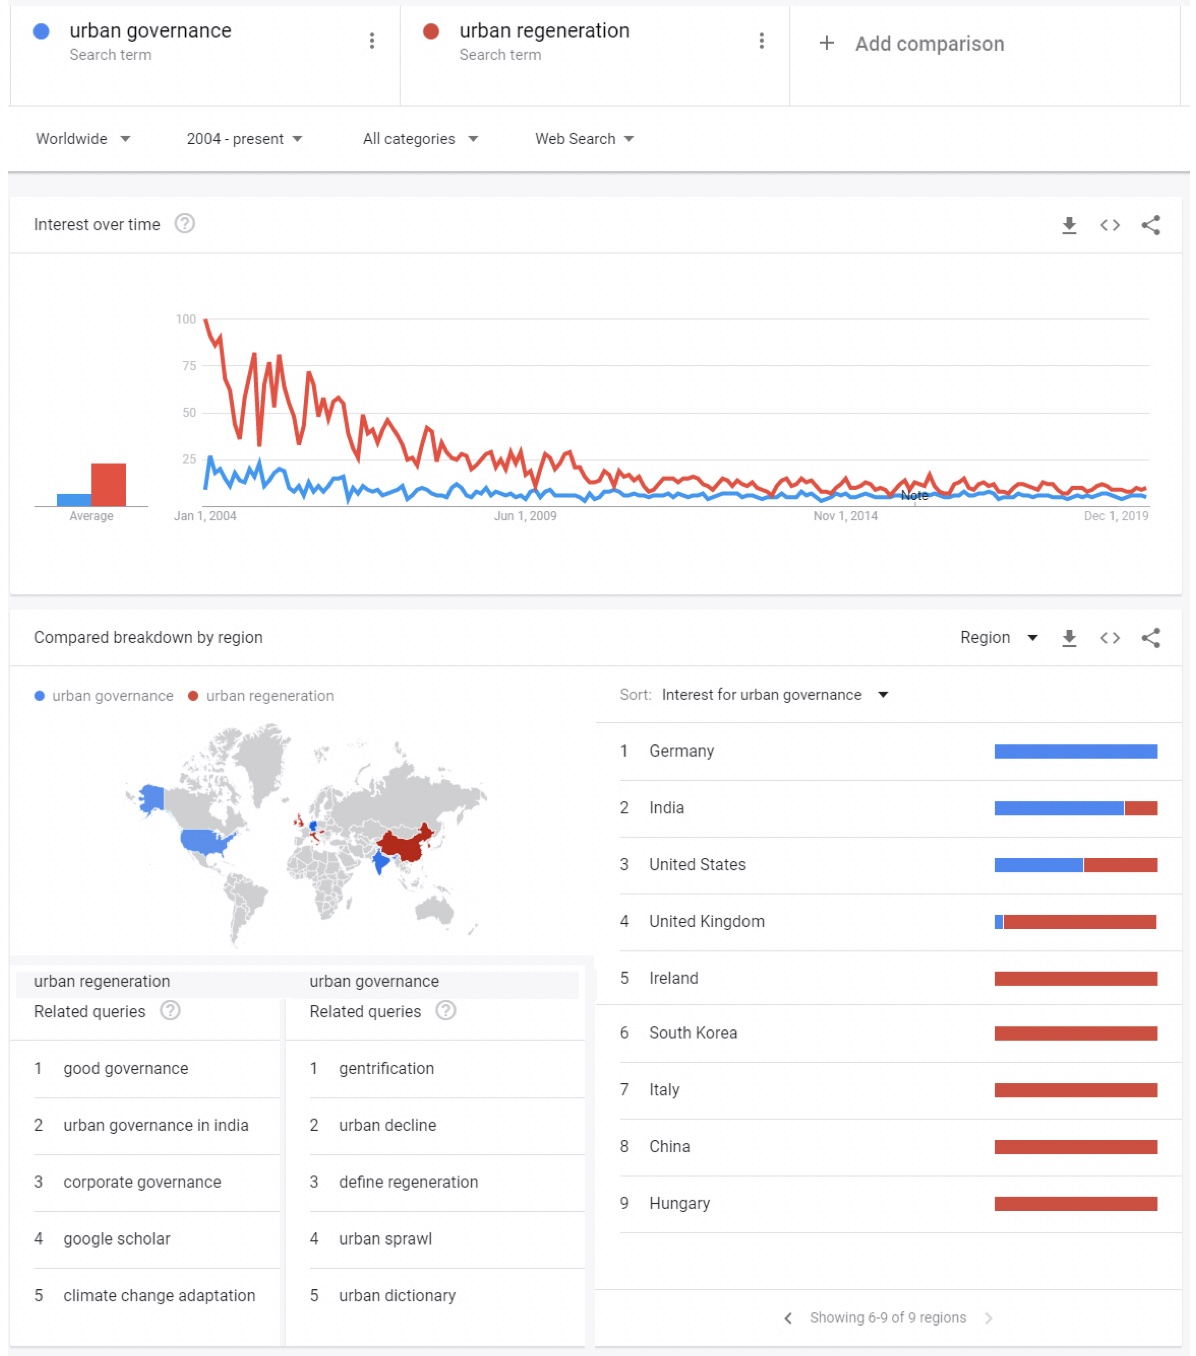The image size is (1196, 1356).
Task: Open the 2004 - present date range dropdown
Action: pyautogui.click(x=244, y=139)
